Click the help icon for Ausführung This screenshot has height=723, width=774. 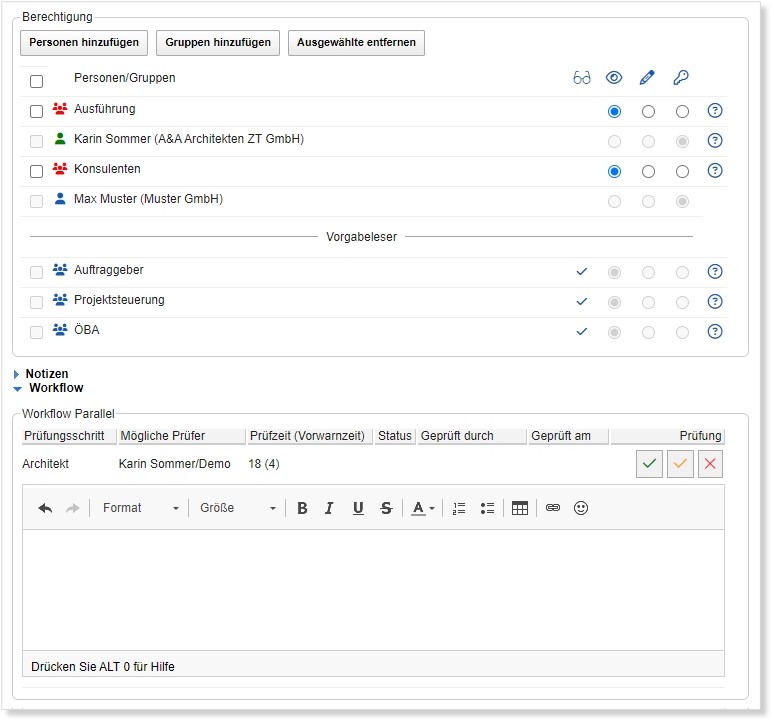[714, 111]
